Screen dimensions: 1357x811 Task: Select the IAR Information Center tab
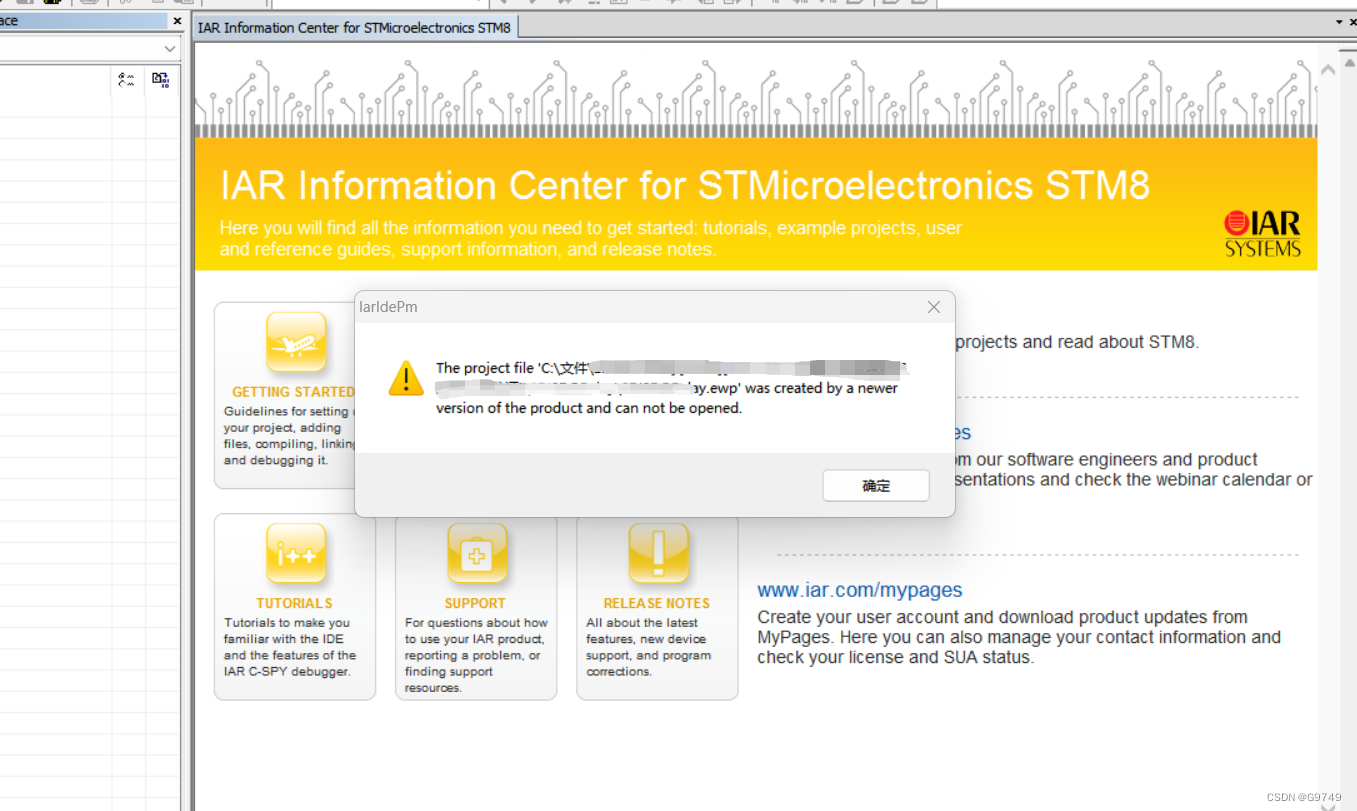355,28
